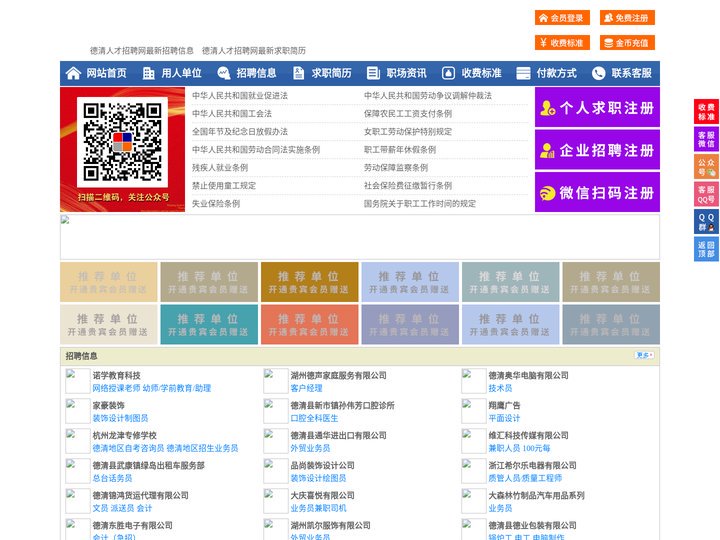Open the 客户经理 job link

(306, 388)
